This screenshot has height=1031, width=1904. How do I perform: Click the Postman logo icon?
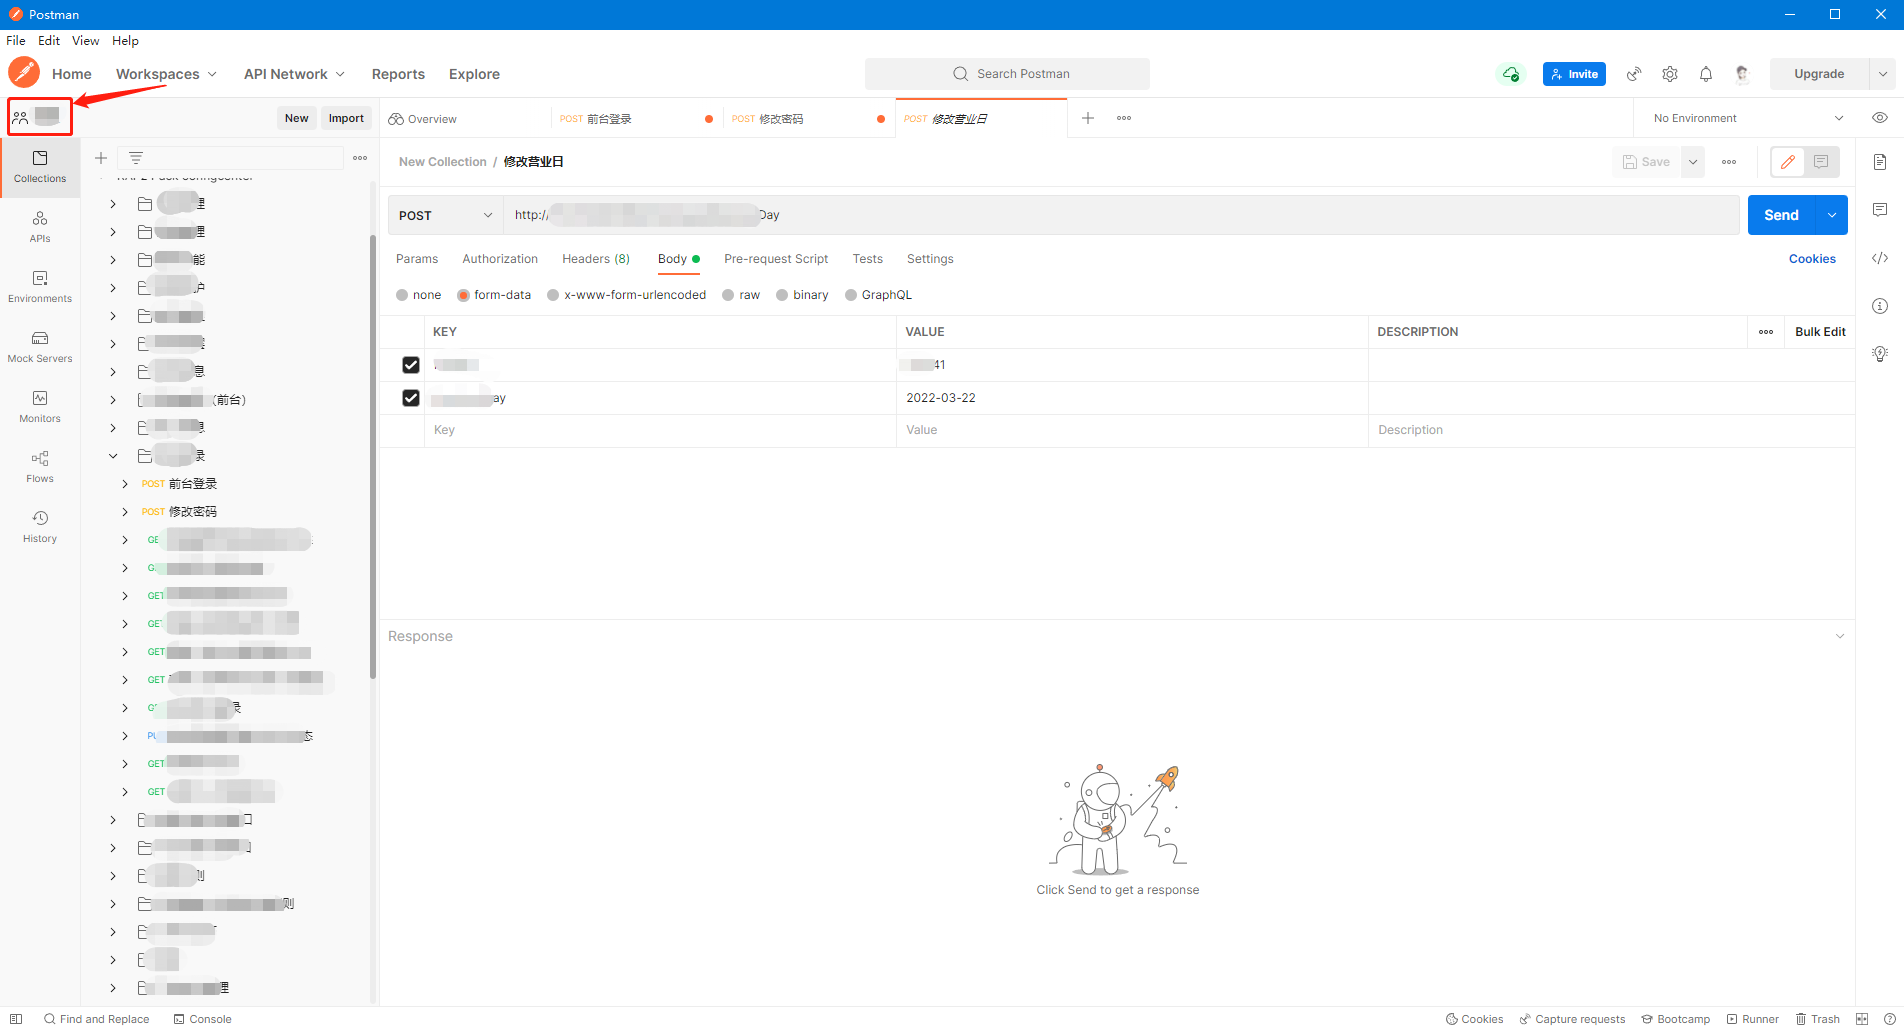[x=24, y=73]
